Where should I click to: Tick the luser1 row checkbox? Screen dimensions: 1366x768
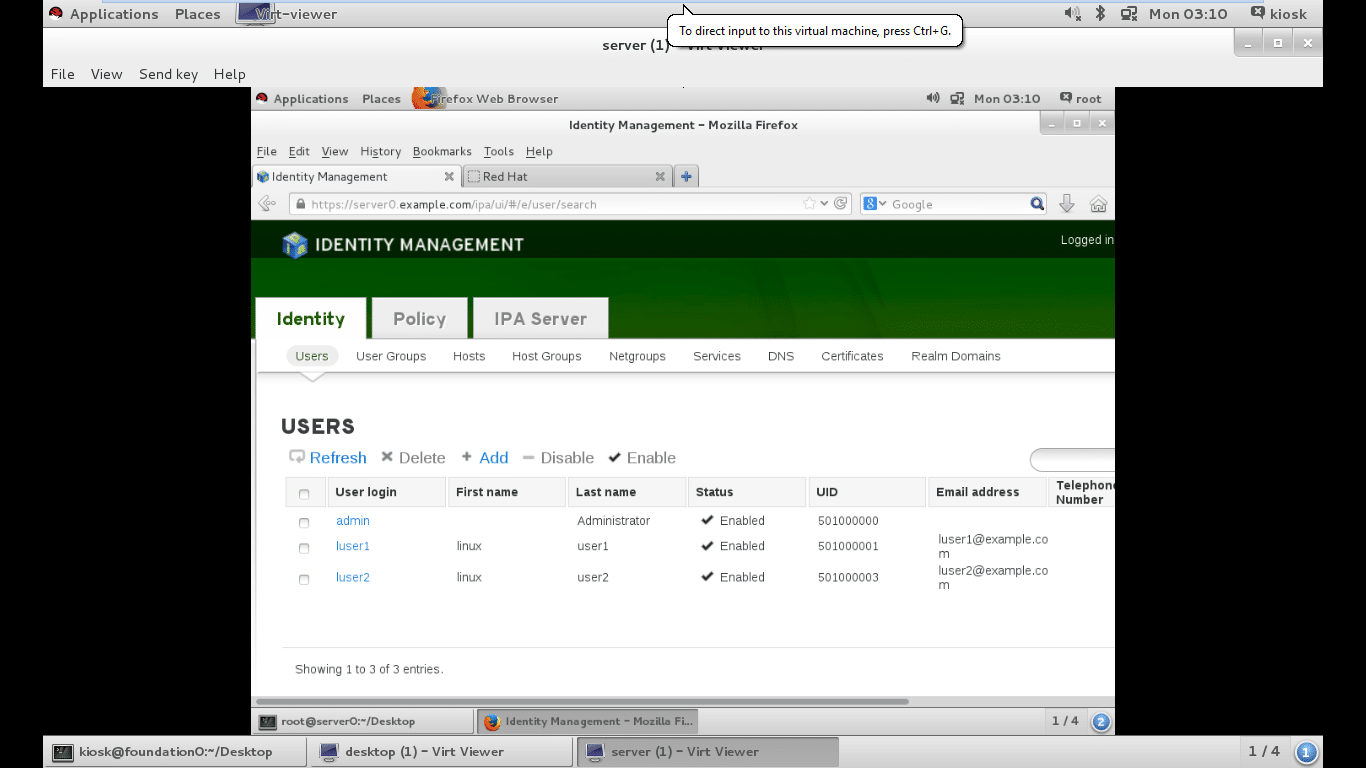(304, 548)
